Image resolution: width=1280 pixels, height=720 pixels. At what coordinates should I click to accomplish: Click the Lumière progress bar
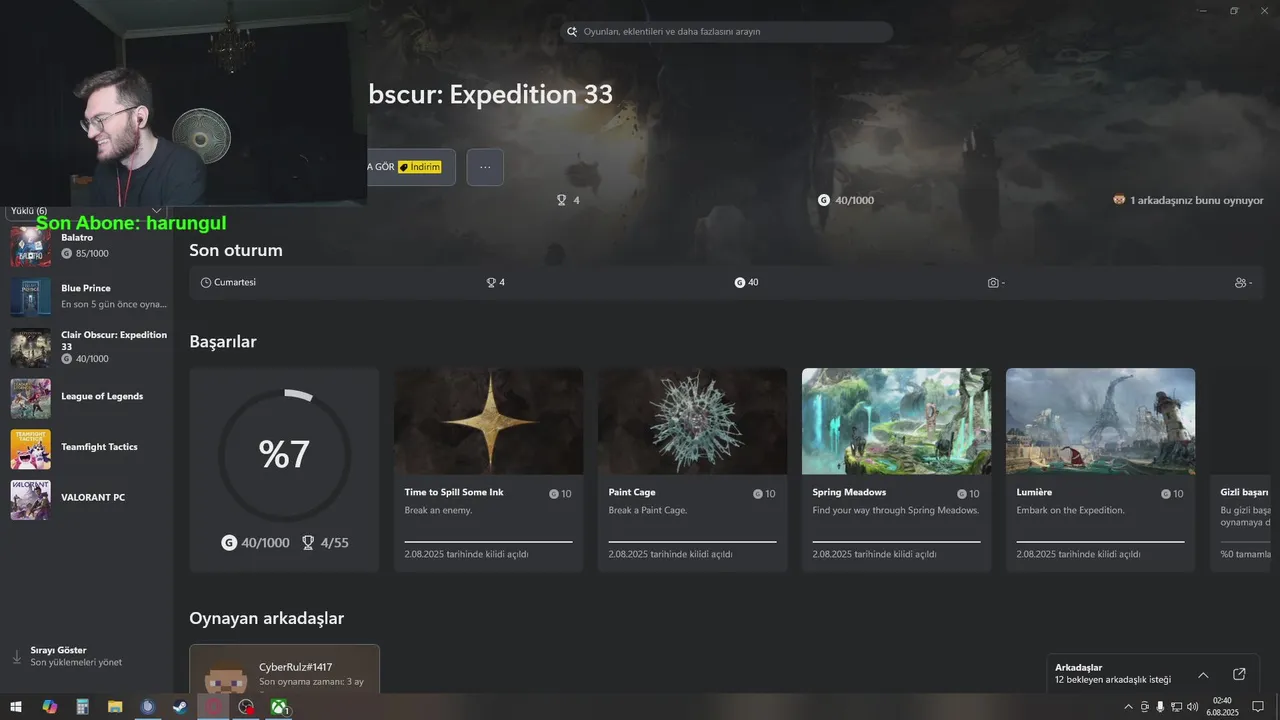[1100, 542]
